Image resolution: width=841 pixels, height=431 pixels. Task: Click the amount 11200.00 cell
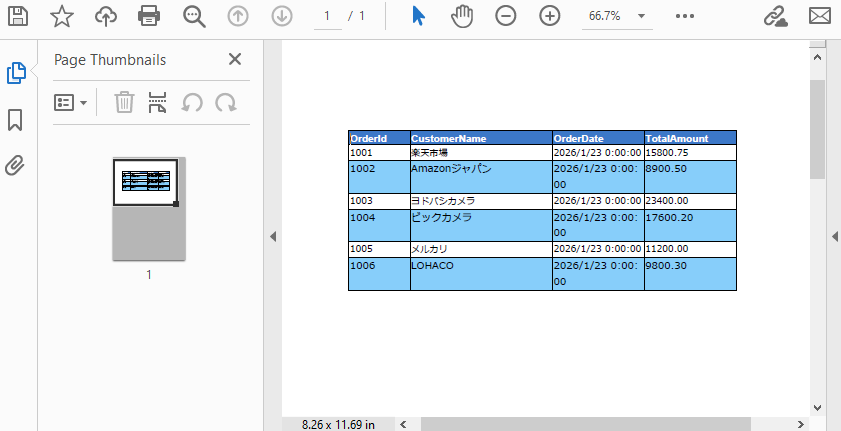click(690, 249)
